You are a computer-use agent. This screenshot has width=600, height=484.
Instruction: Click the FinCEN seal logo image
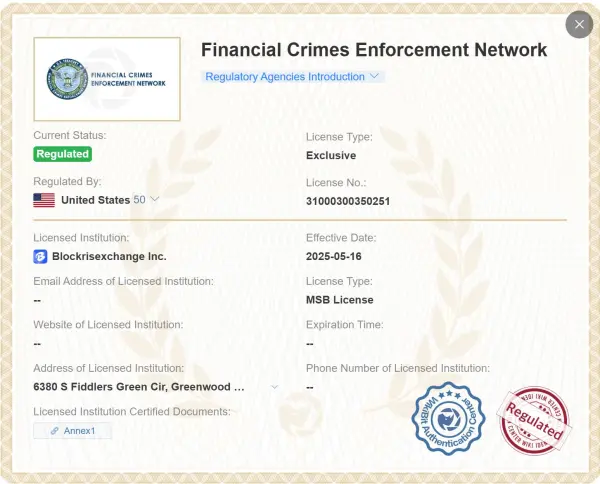[67, 79]
